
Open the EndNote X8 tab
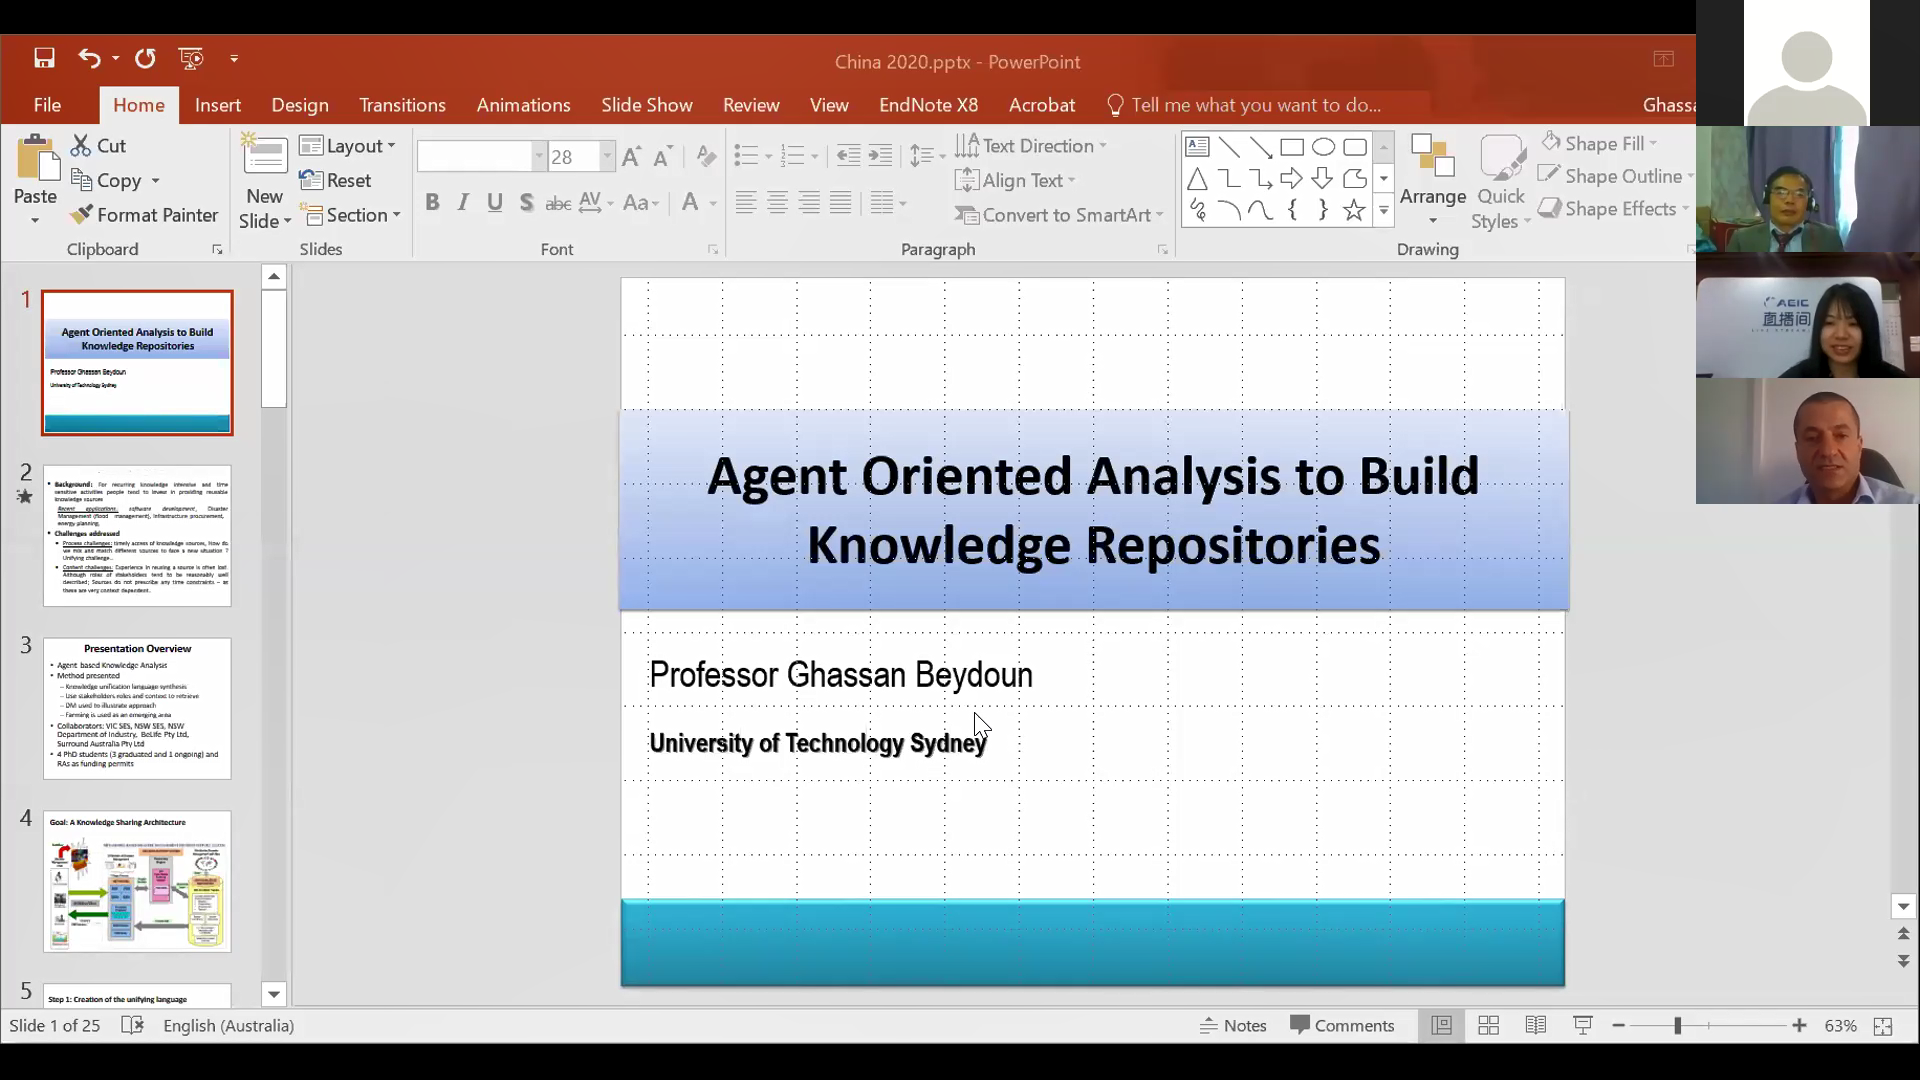[928, 105]
